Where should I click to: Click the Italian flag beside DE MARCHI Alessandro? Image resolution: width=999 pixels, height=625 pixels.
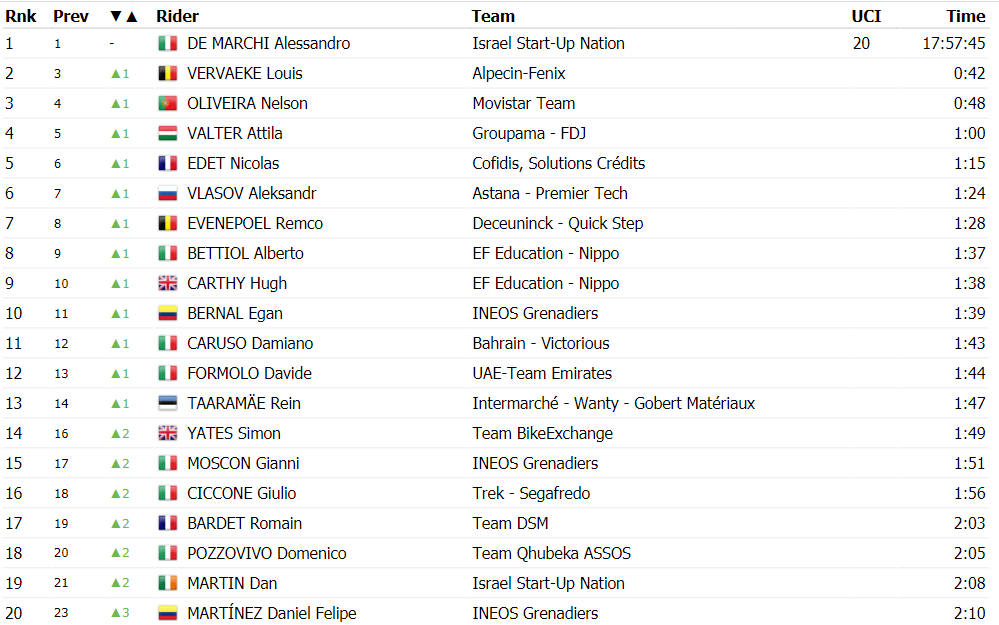(168, 43)
